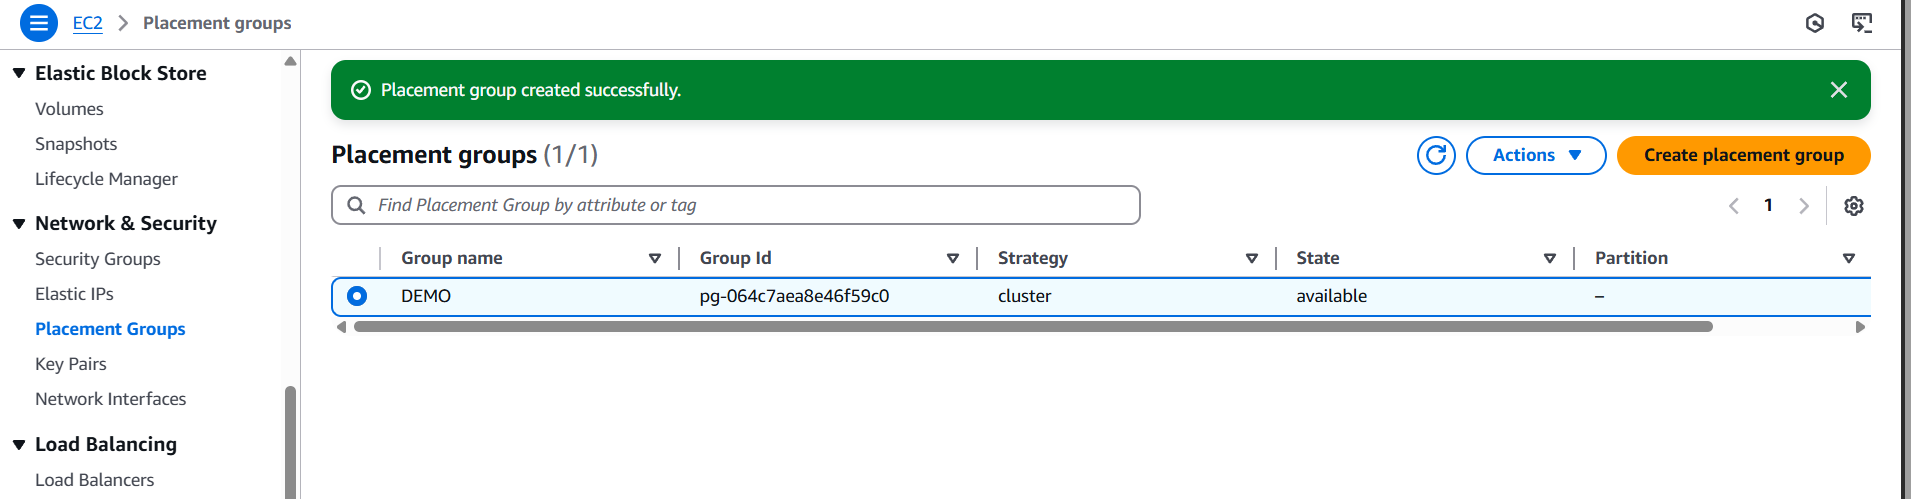The width and height of the screenshot is (1911, 499).
Task: Open Load Balancers in sidebar
Action: point(94,480)
